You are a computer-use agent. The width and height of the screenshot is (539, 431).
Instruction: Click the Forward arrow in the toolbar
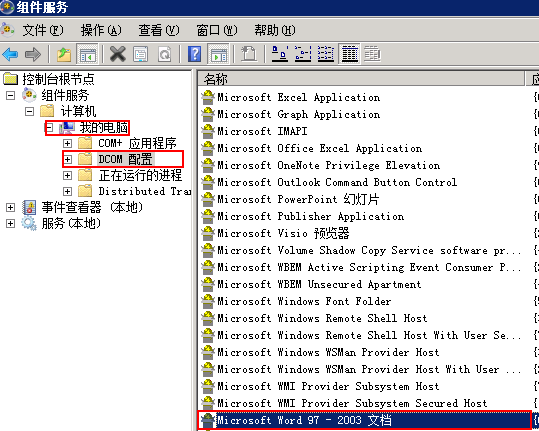point(33,54)
